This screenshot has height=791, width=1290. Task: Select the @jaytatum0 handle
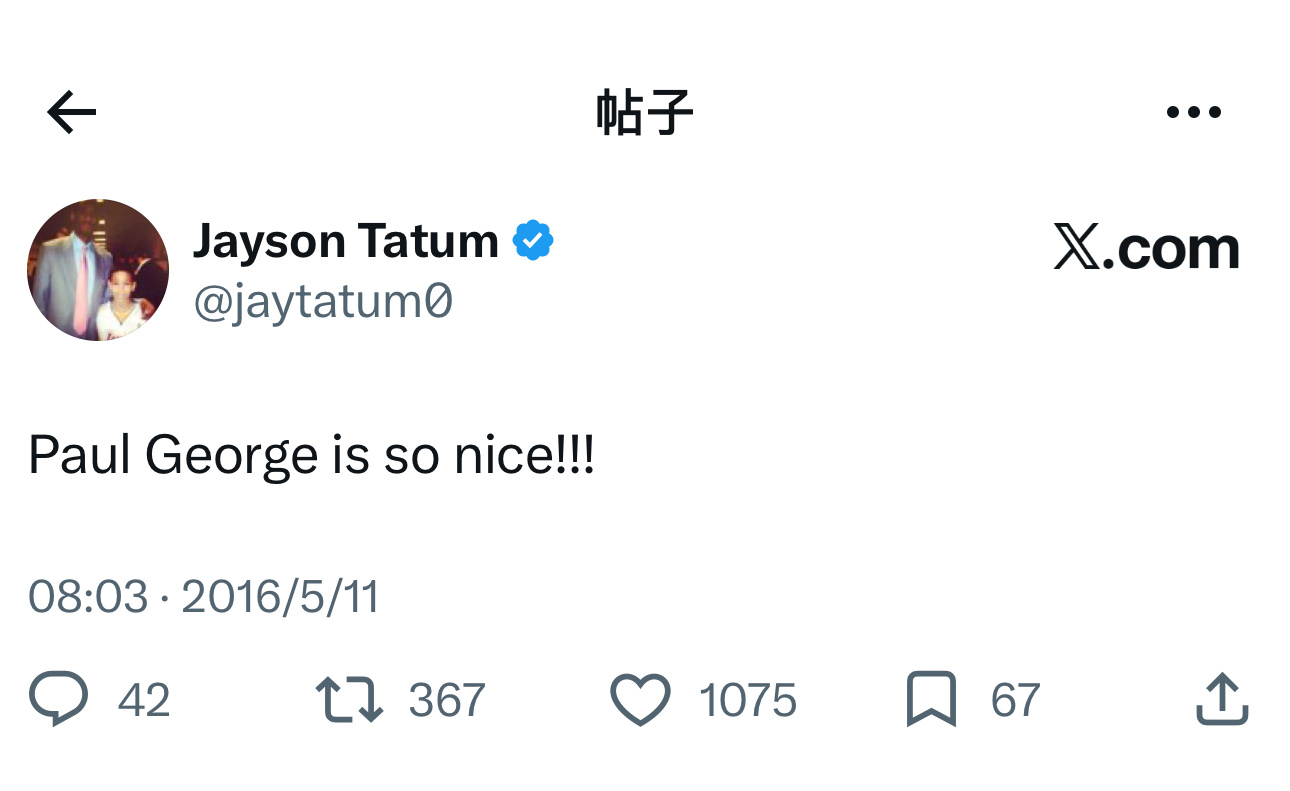tap(322, 301)
